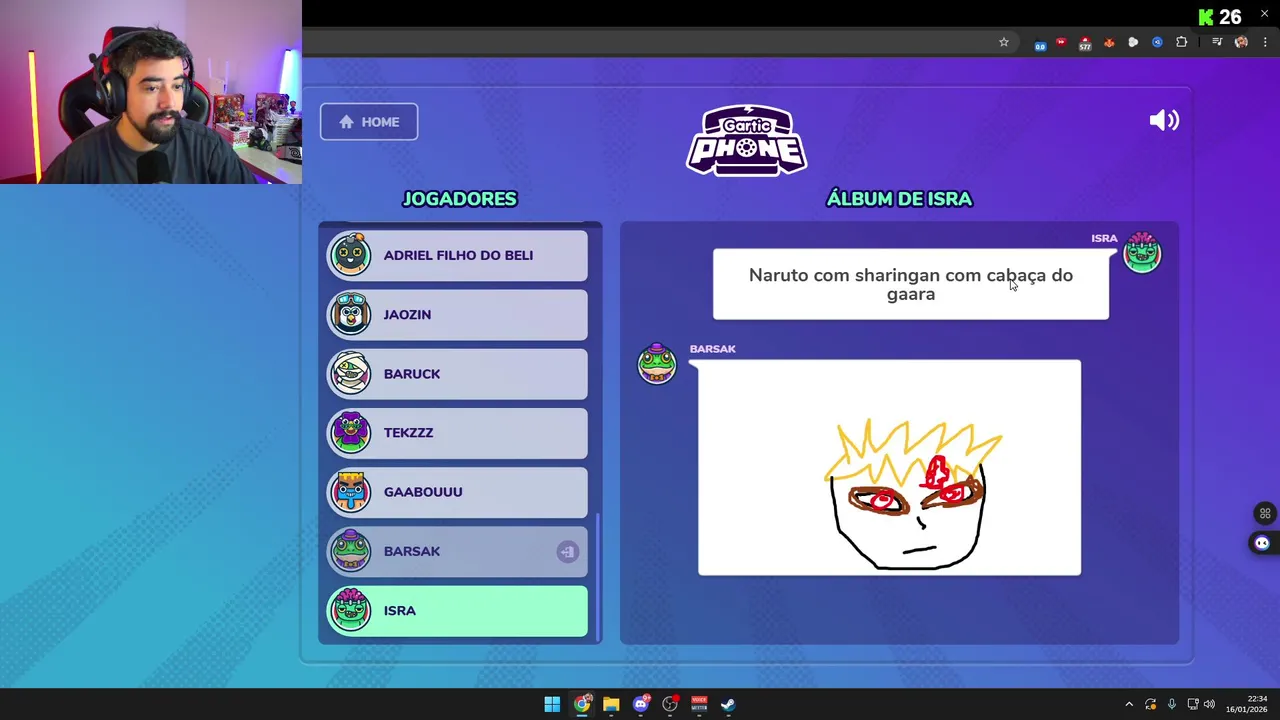
Task: Click the microphone tray icon
Action: pyautogui.click(x=1171, y=705)
